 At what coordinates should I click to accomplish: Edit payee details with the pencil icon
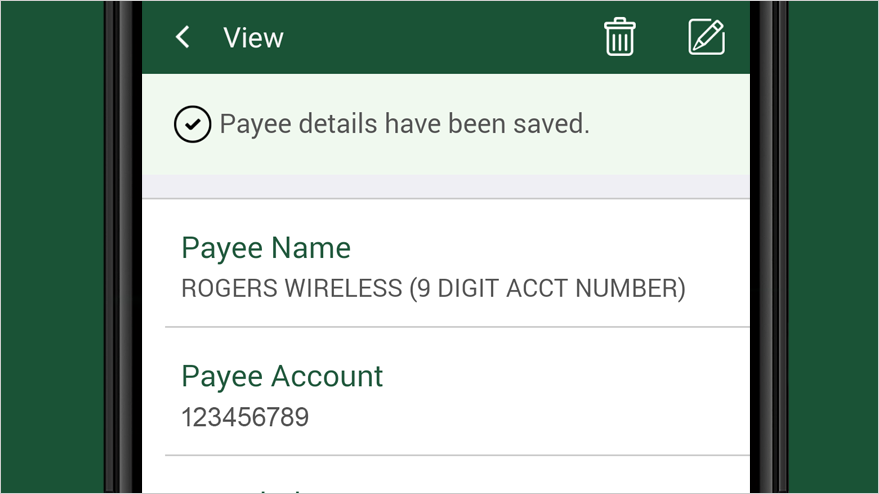pyautogui.click(x=706, y=37)
